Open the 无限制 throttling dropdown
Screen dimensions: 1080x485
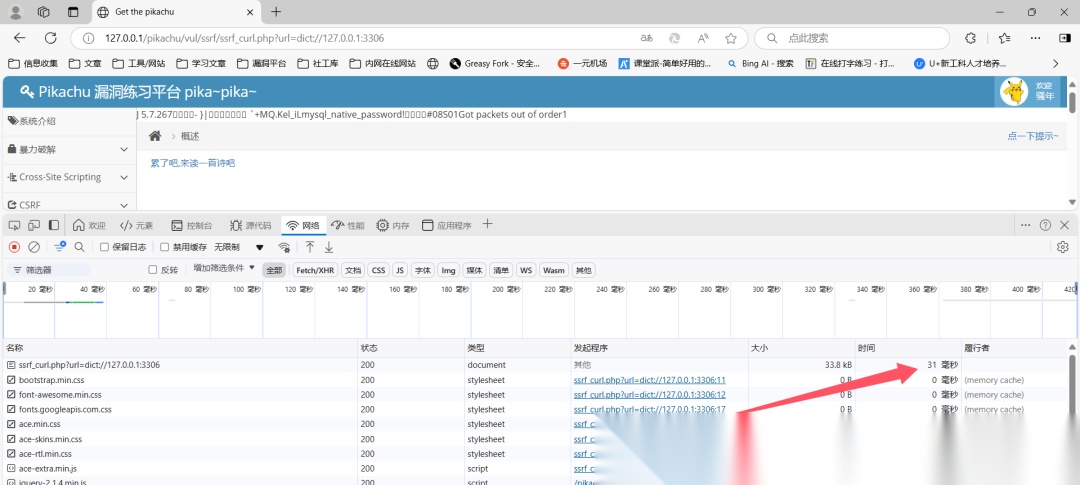click(x=238, y=247)
